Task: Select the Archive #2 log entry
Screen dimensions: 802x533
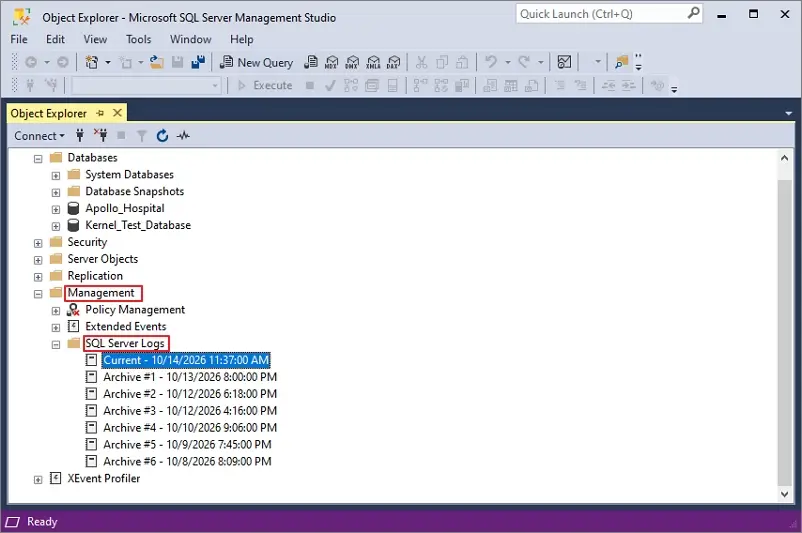Action: click(x=190, y=394)
